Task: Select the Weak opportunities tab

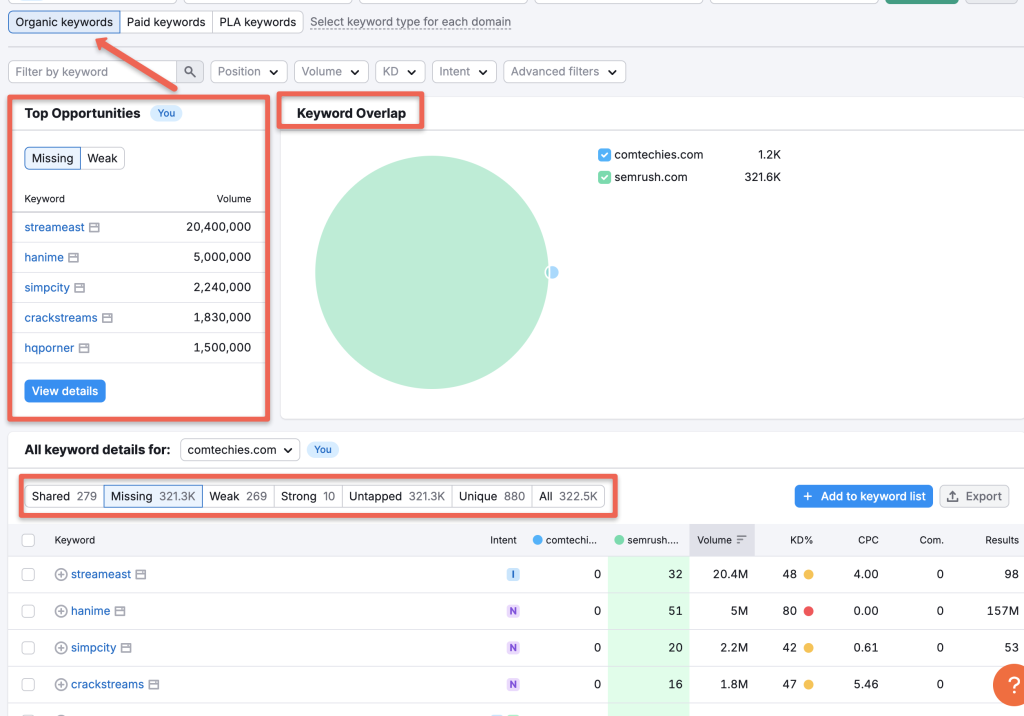Action: [x=104, y=158]
